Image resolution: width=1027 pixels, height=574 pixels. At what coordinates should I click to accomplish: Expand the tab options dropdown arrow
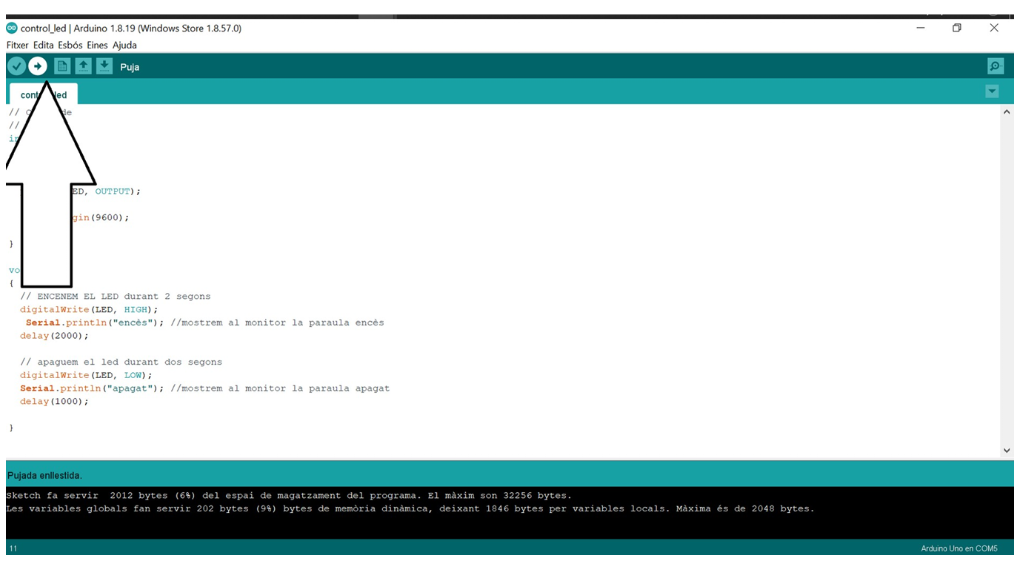point(992,91)
